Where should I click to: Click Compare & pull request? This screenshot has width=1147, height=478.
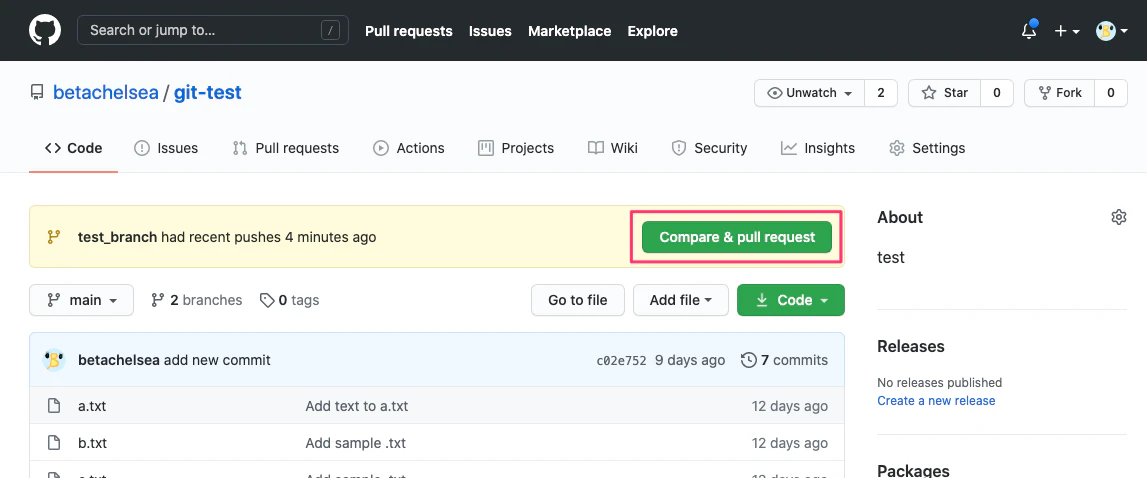click(737, 237)
